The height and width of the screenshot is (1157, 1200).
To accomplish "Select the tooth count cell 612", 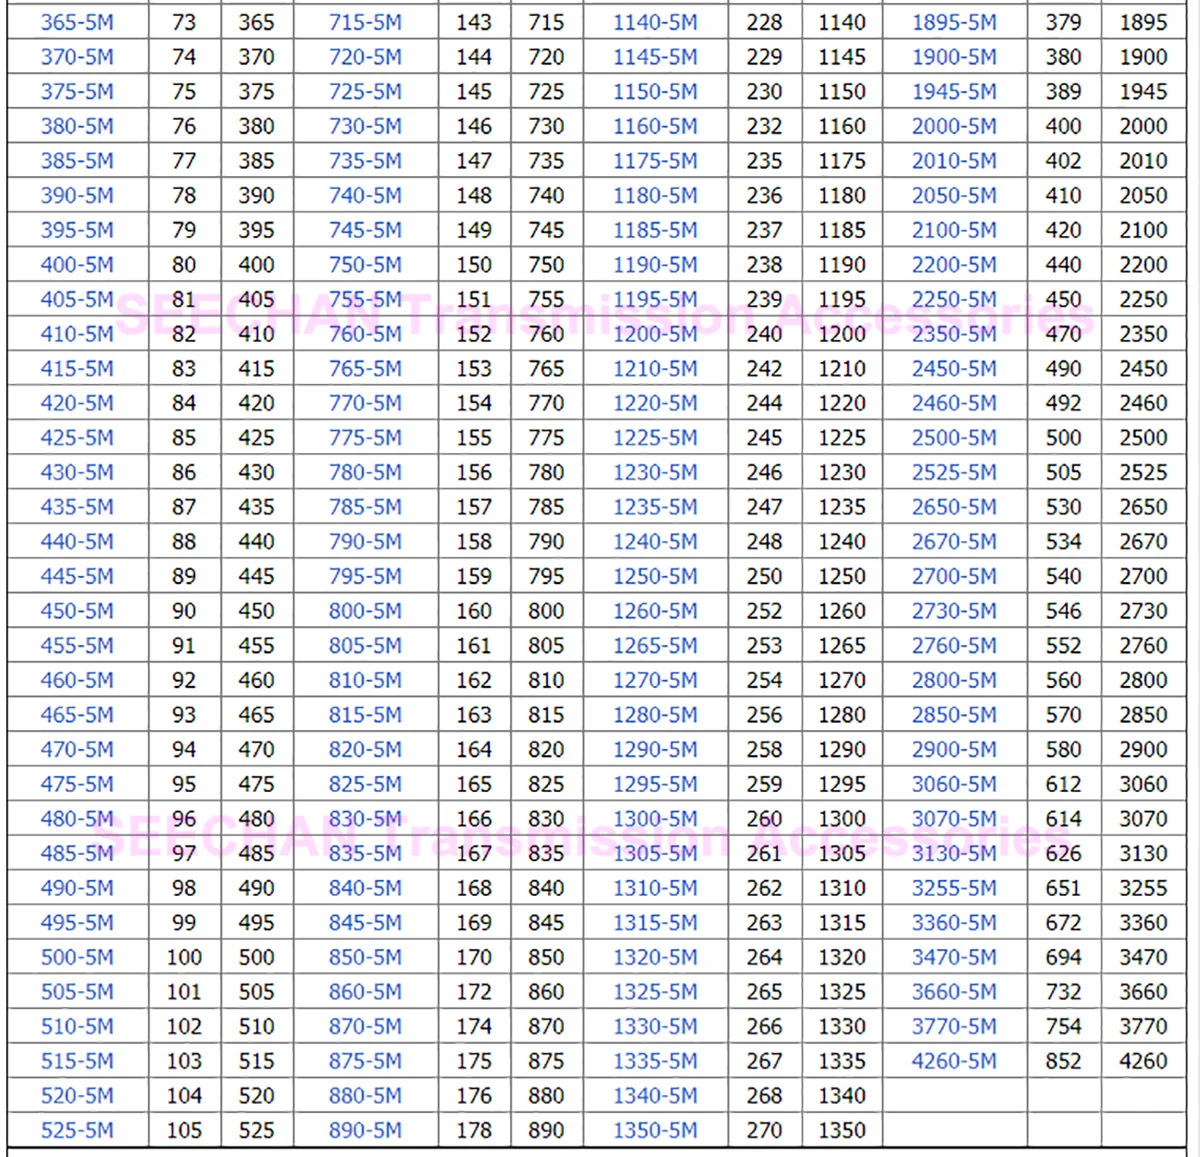I will tap(1063, 784).
